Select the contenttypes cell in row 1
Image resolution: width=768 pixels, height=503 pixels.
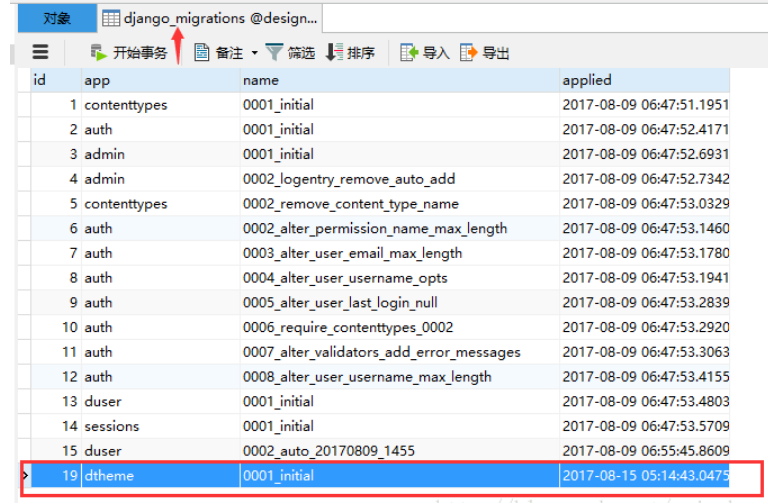[x=161, y=105]
